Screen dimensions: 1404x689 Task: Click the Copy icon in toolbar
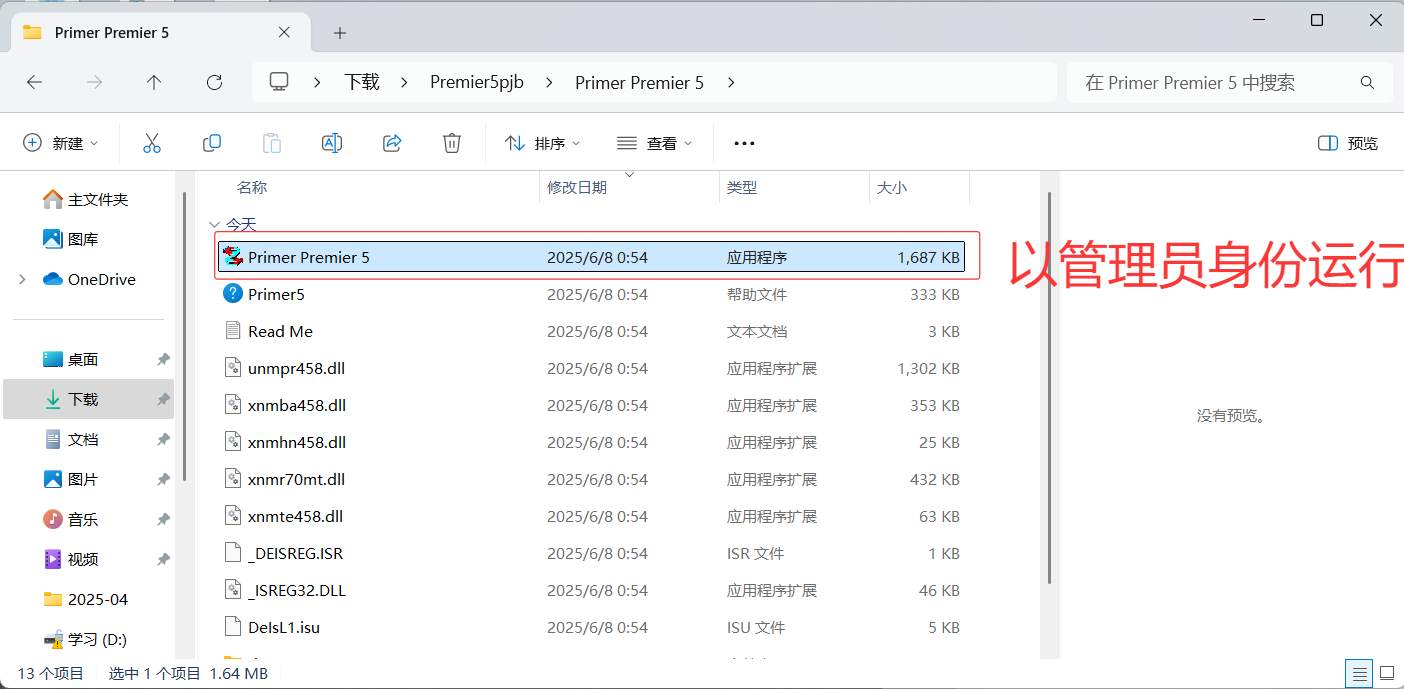click(212, 143)
